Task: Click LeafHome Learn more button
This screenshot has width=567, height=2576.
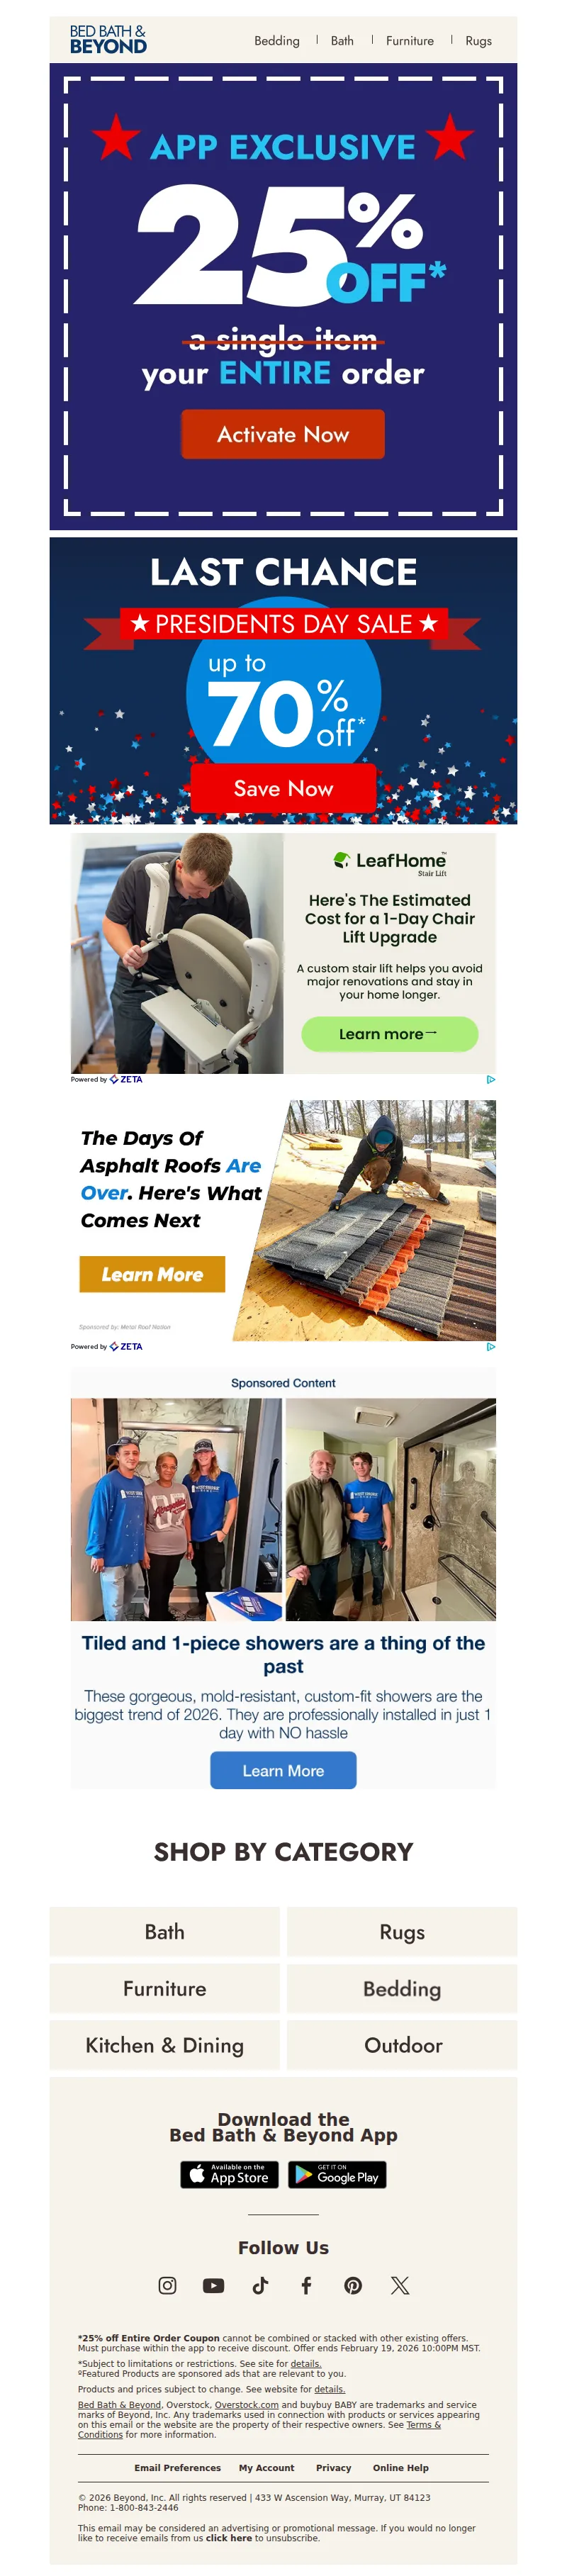Action: coord(389,1034)
